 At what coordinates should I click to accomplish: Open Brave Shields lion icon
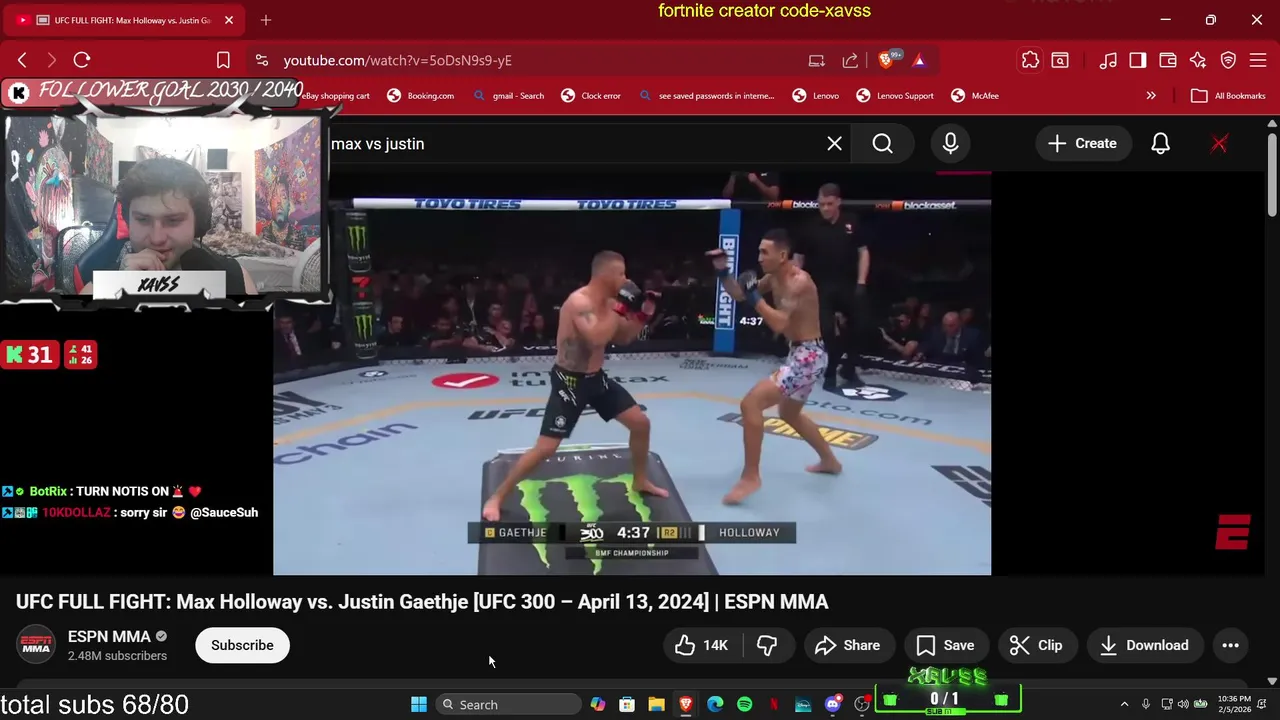point(886,60)
